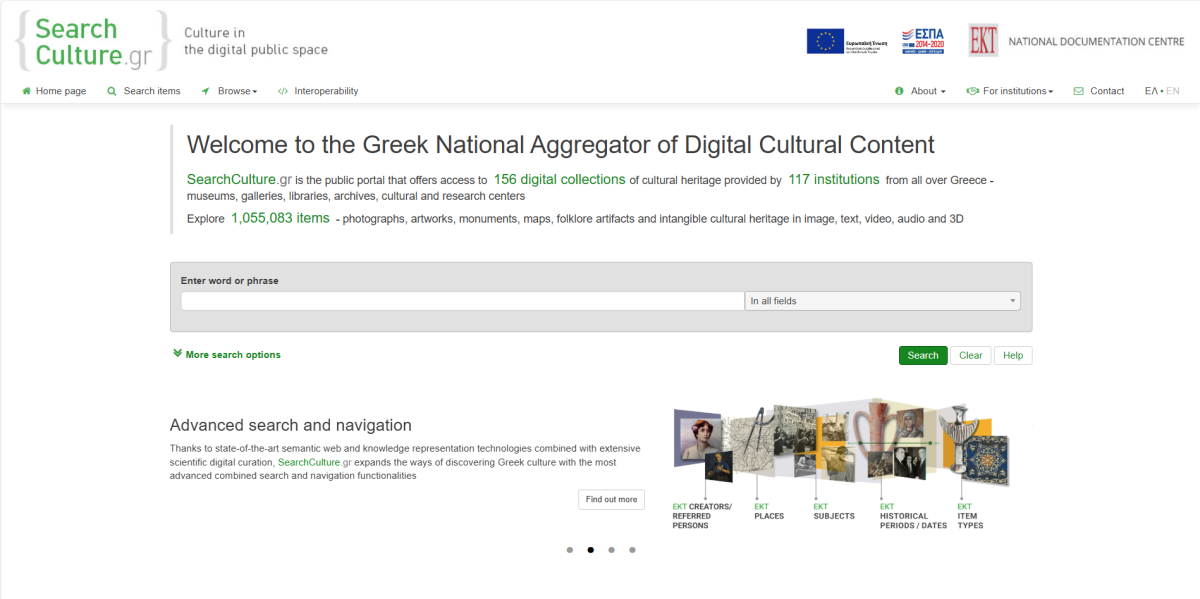Click the Search items magnifier icon
1200x599 pixels.
tap(112, 91)
